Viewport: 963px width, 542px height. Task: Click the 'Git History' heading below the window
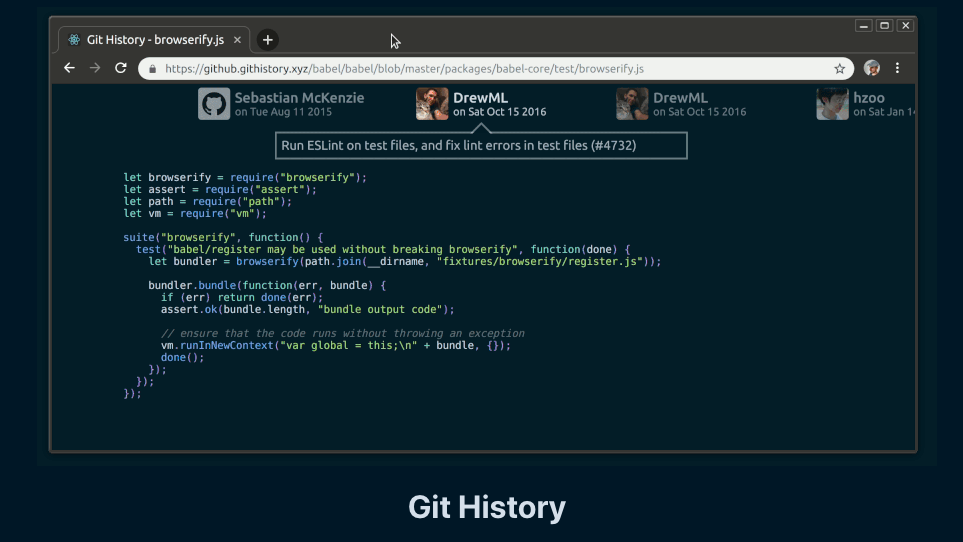click(x=487, y=507)
